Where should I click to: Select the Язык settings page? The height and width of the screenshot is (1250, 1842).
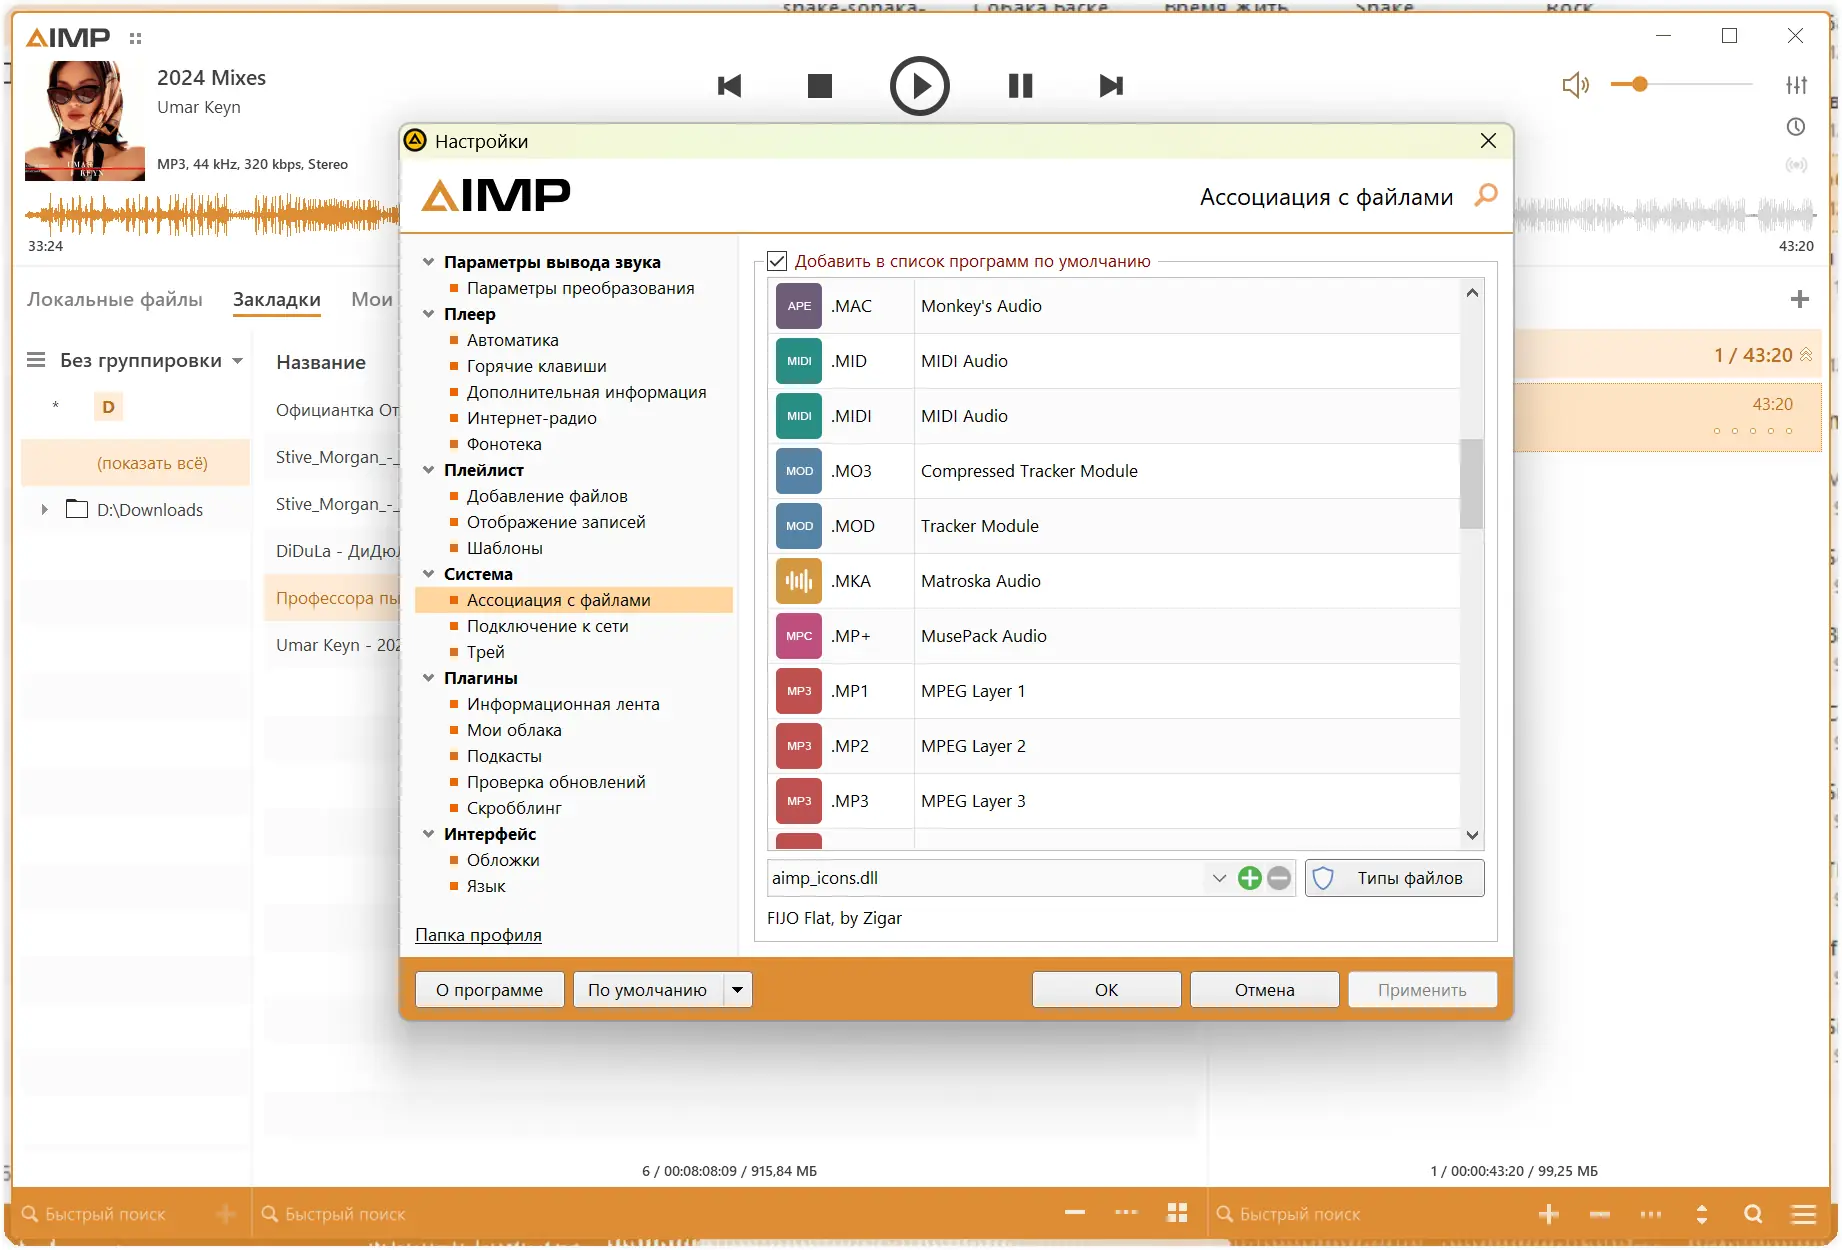[486, 886]
